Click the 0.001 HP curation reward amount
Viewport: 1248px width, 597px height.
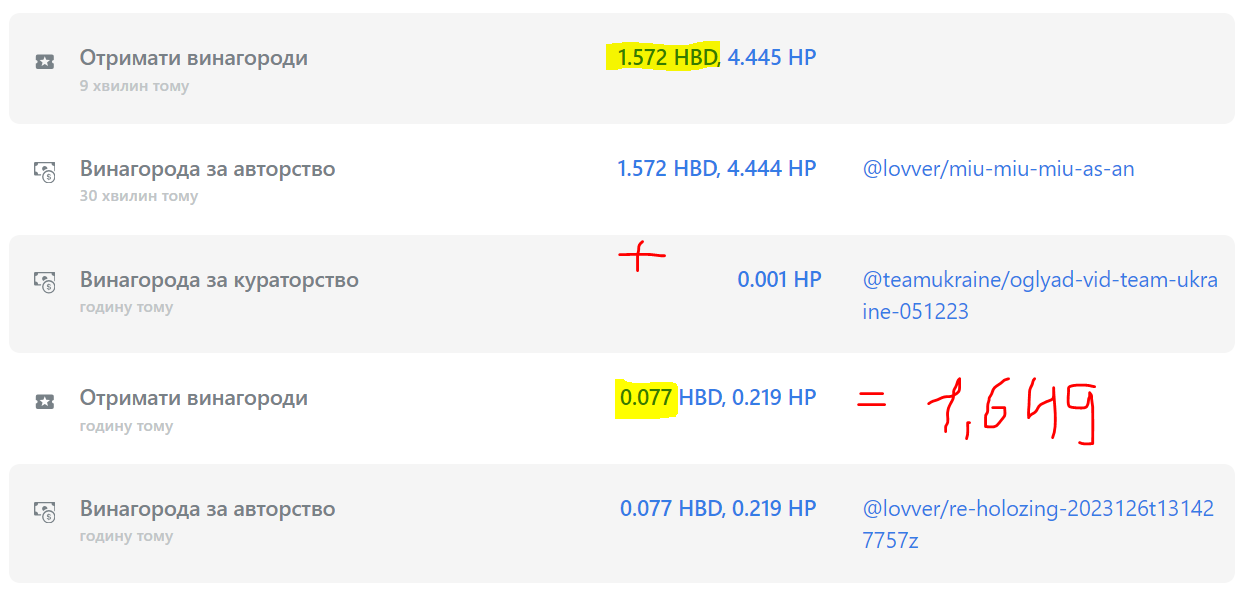[x=779, y=280]
